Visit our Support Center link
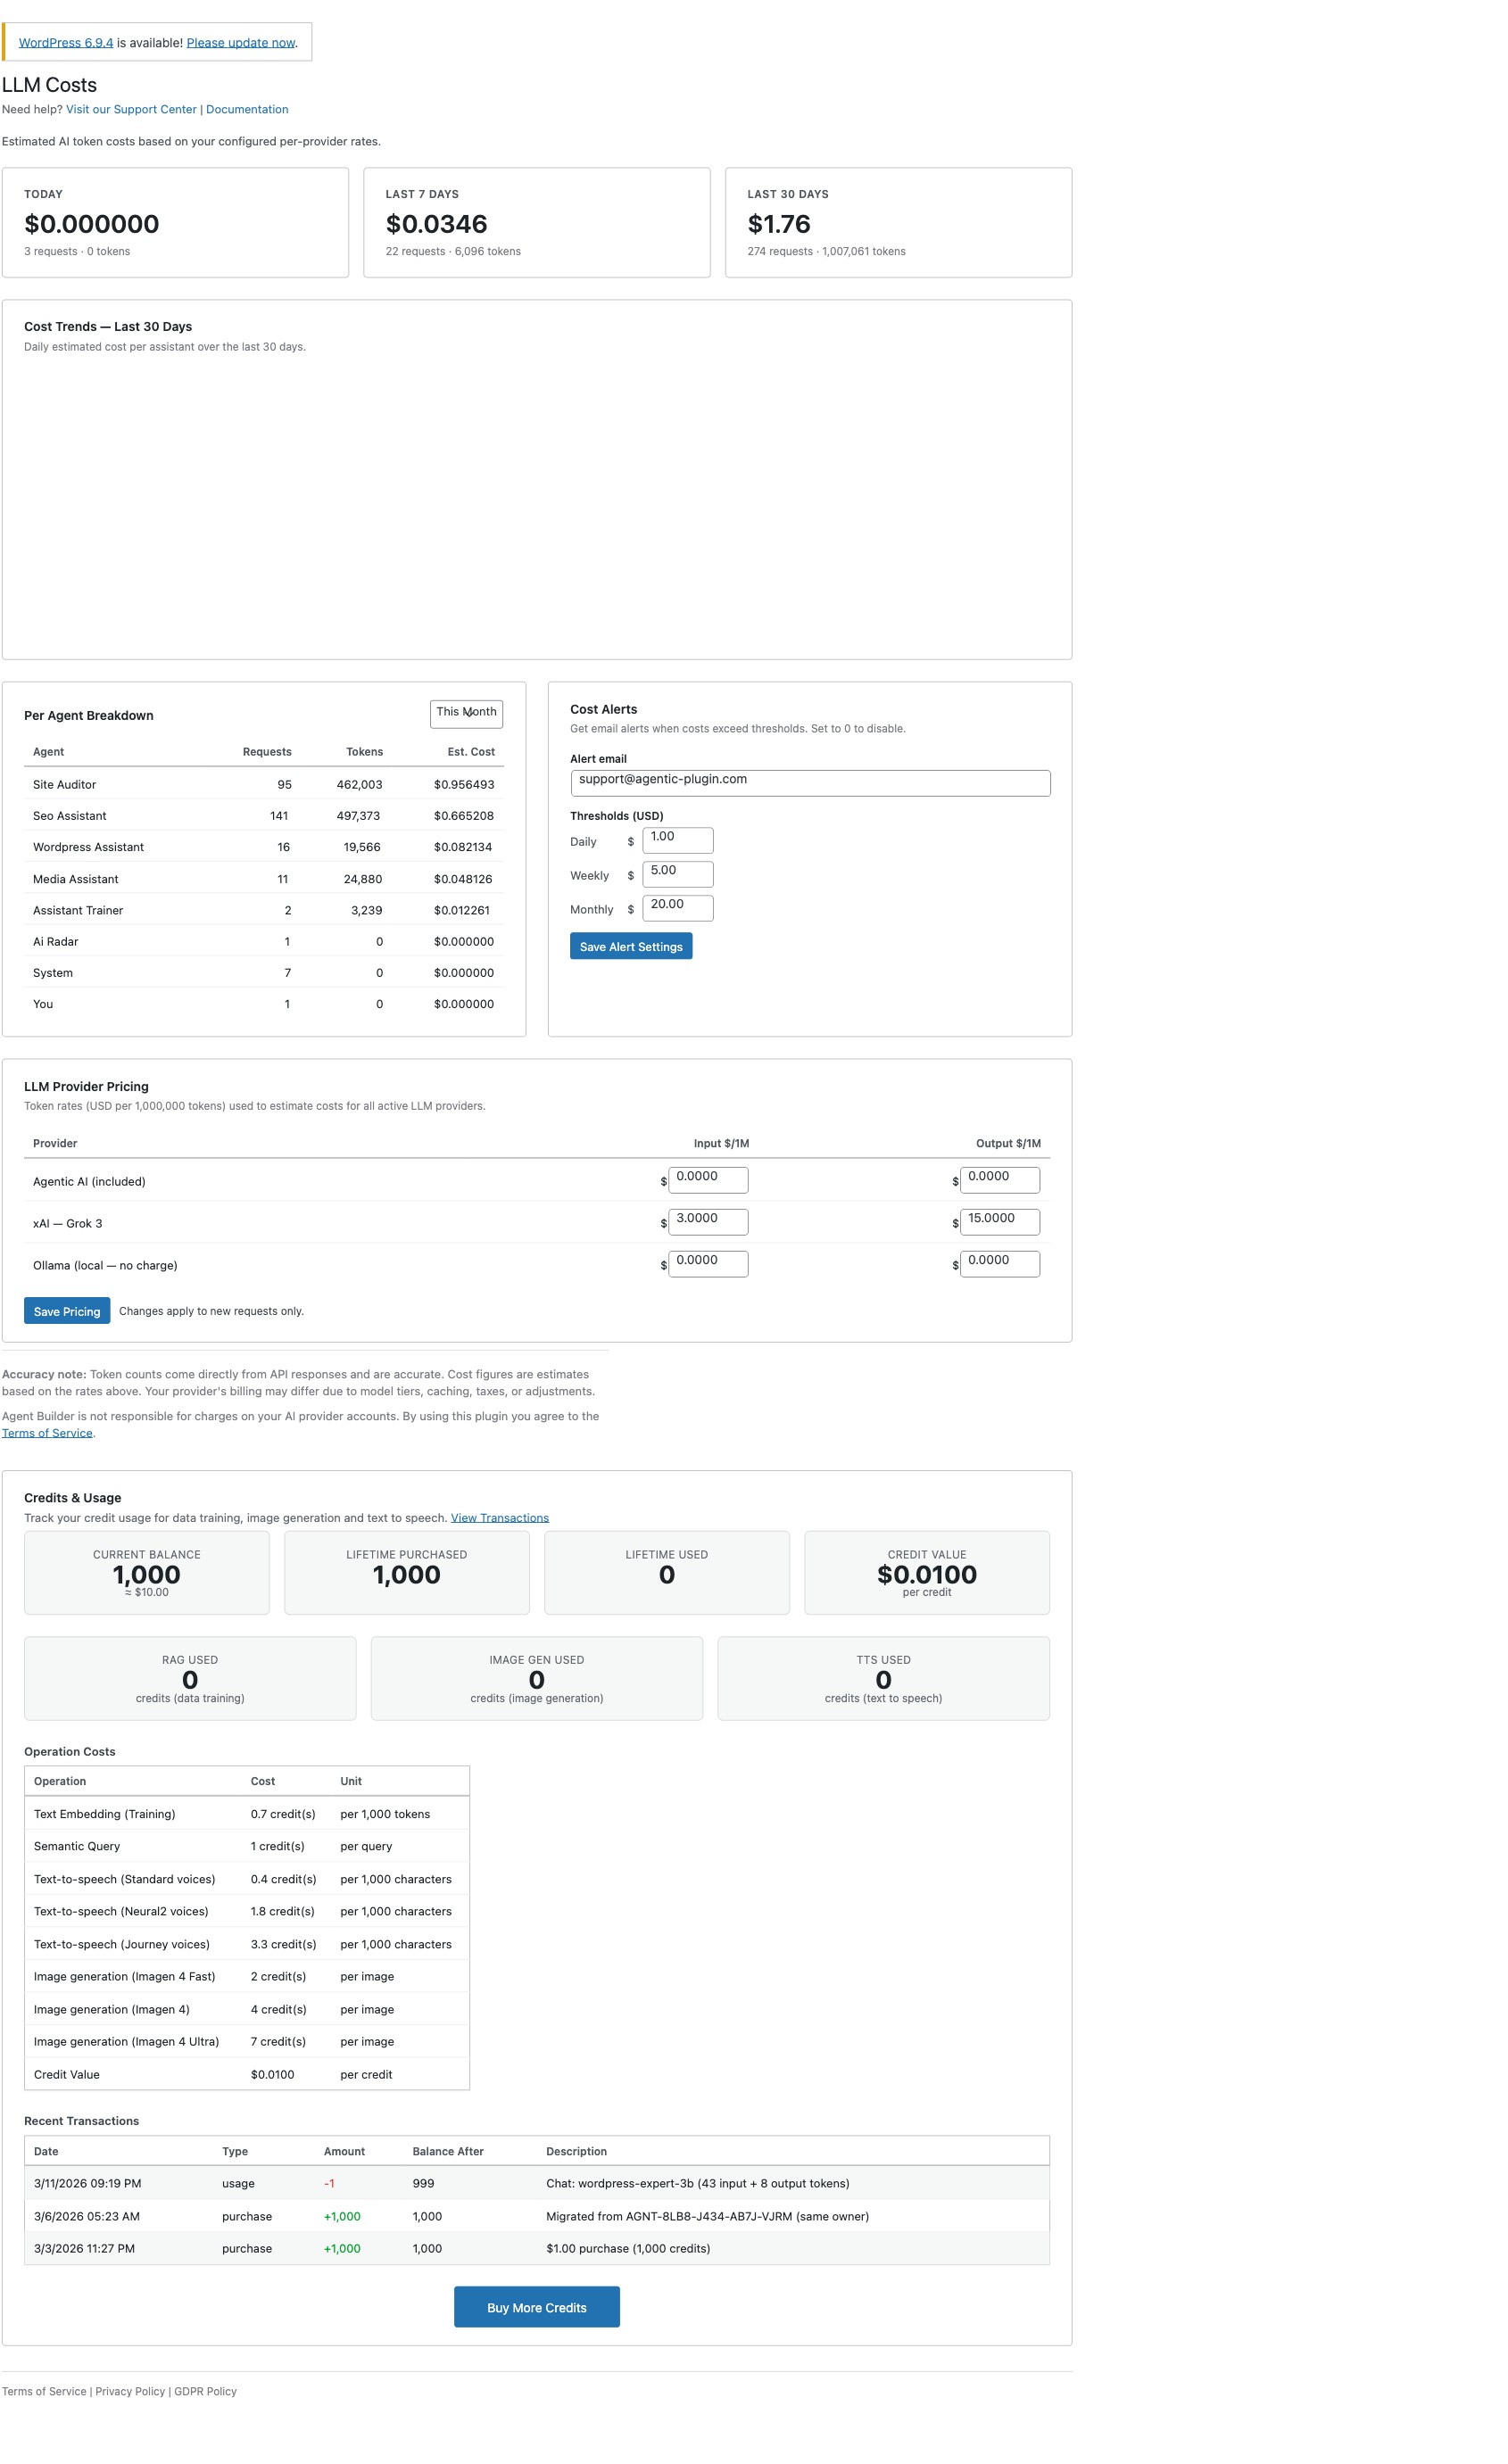 click(x=130, y=108)
